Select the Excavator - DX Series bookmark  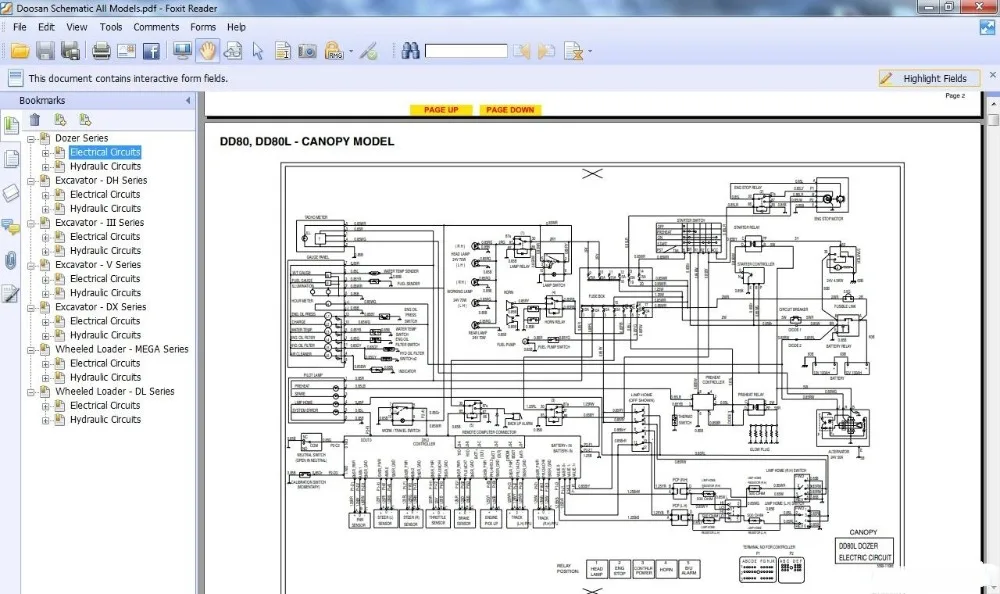click(x=101, y=307)
